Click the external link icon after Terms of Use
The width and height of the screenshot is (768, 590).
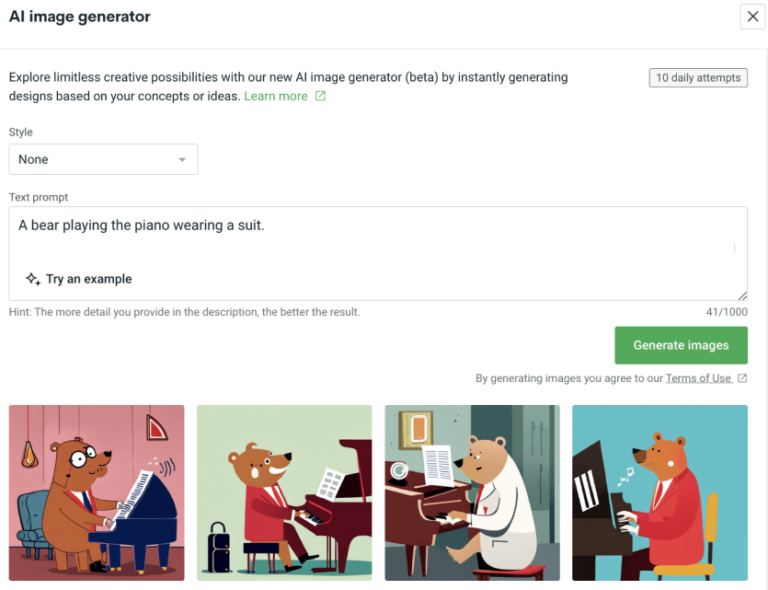[x=742, y=378]
